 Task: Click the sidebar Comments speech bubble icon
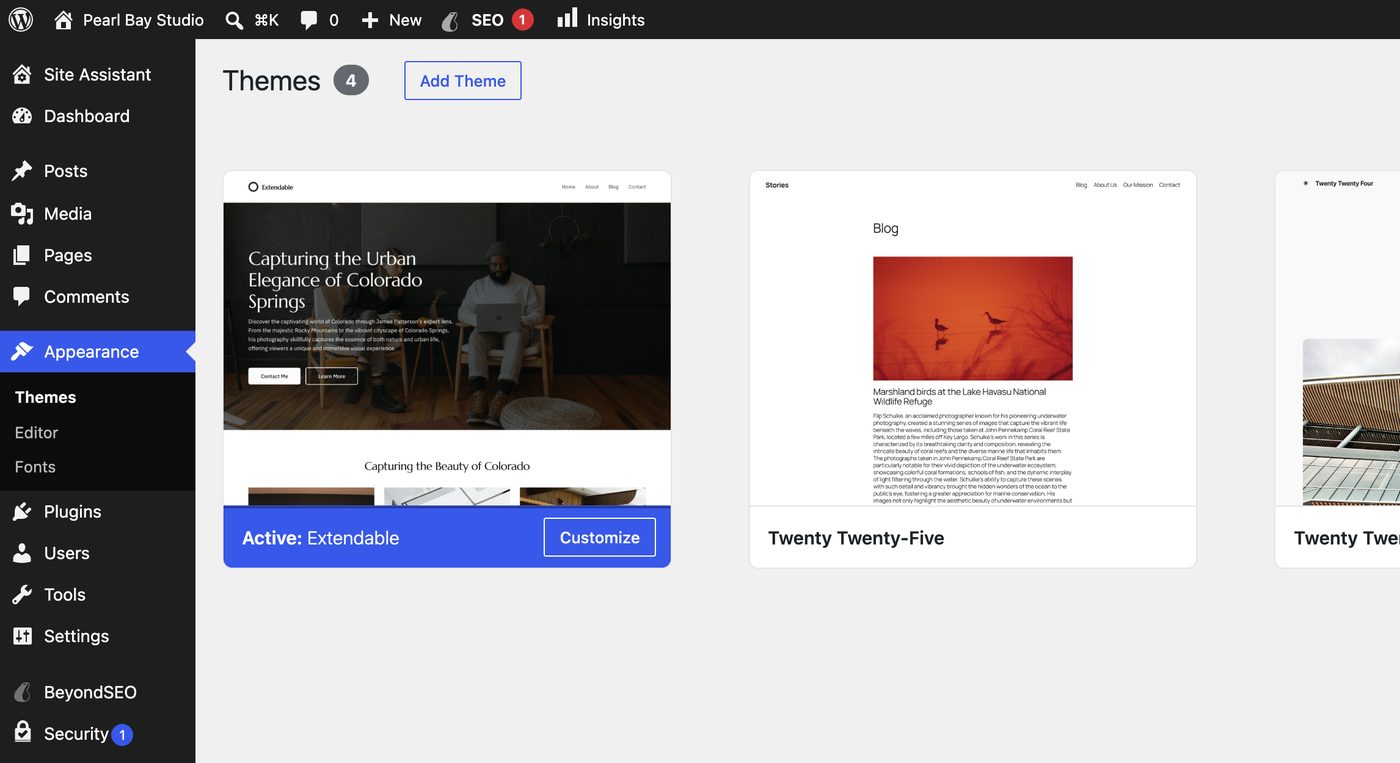[22, 297]
